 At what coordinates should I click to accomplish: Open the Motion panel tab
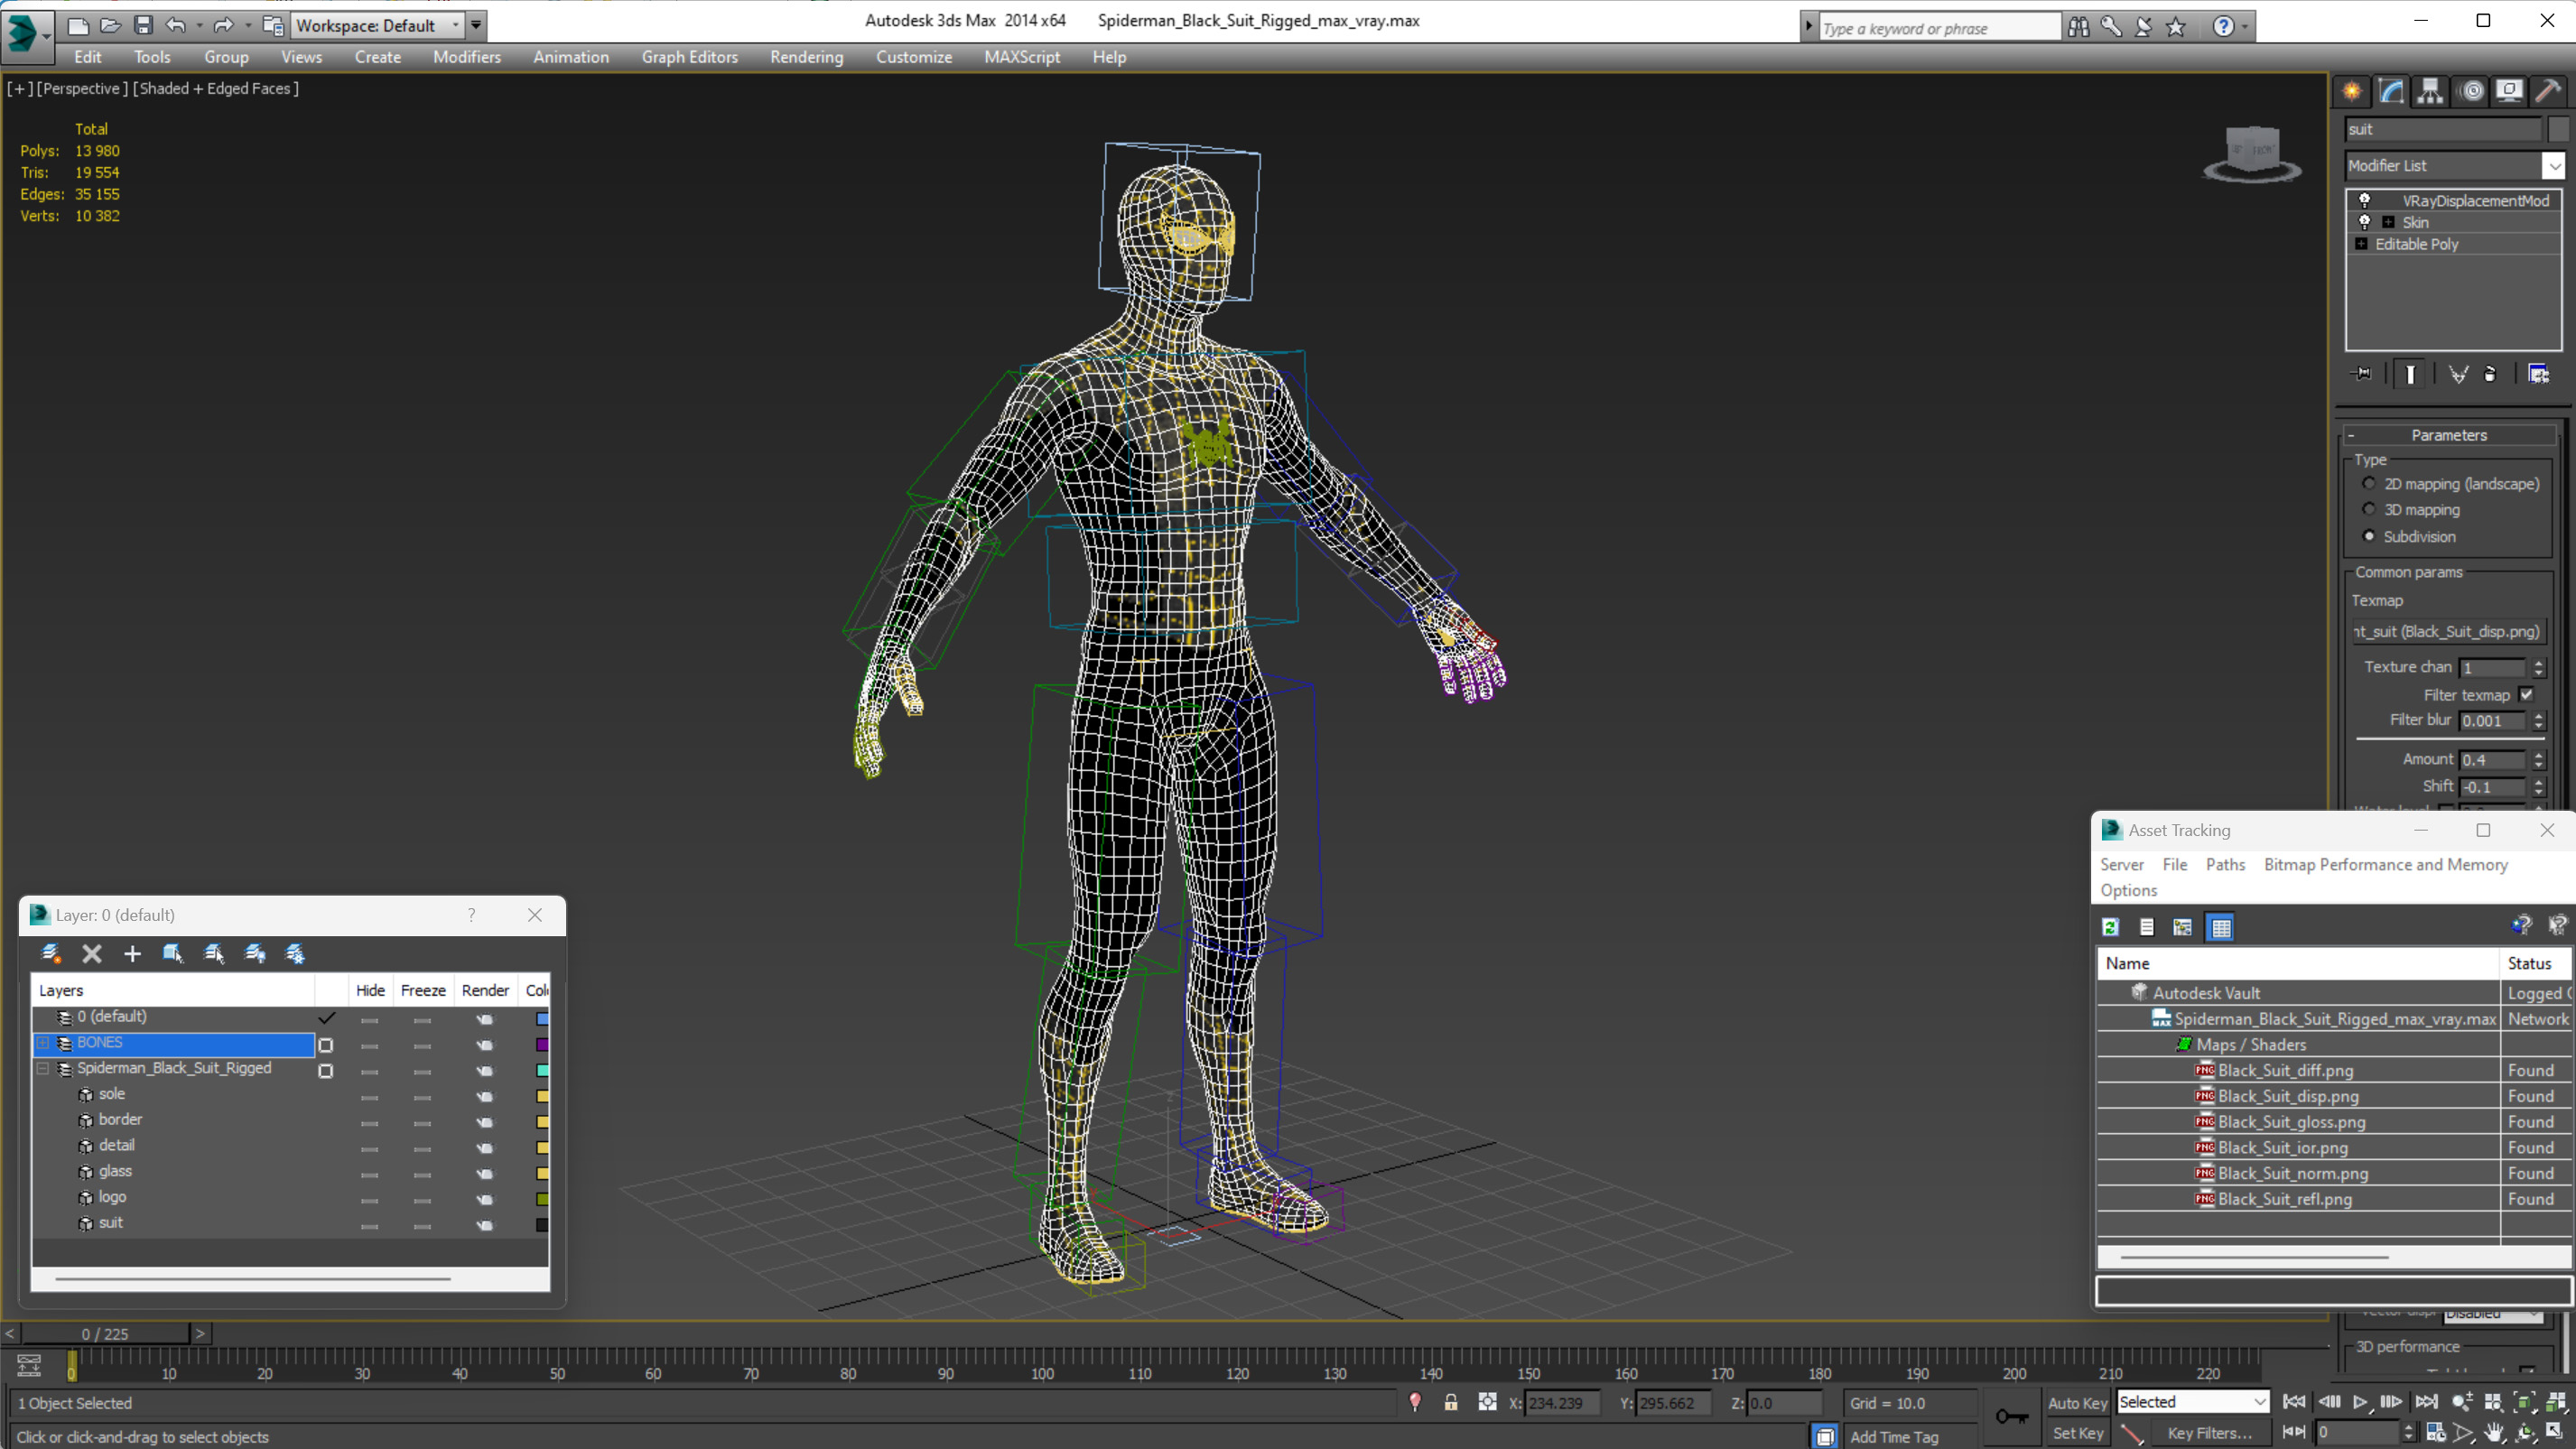coord(2472,91)
